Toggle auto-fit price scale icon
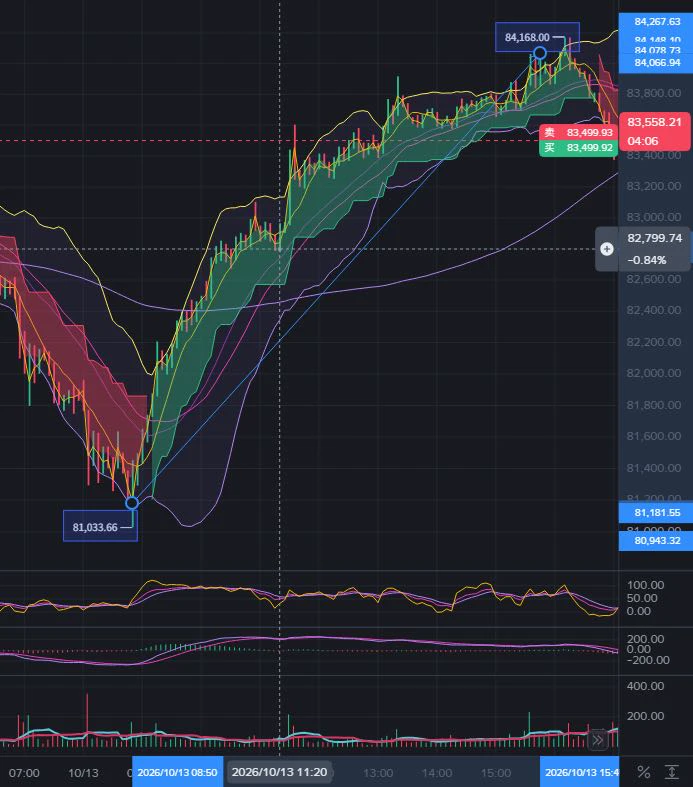Screen dimensions: 693x787 [671, 772]
